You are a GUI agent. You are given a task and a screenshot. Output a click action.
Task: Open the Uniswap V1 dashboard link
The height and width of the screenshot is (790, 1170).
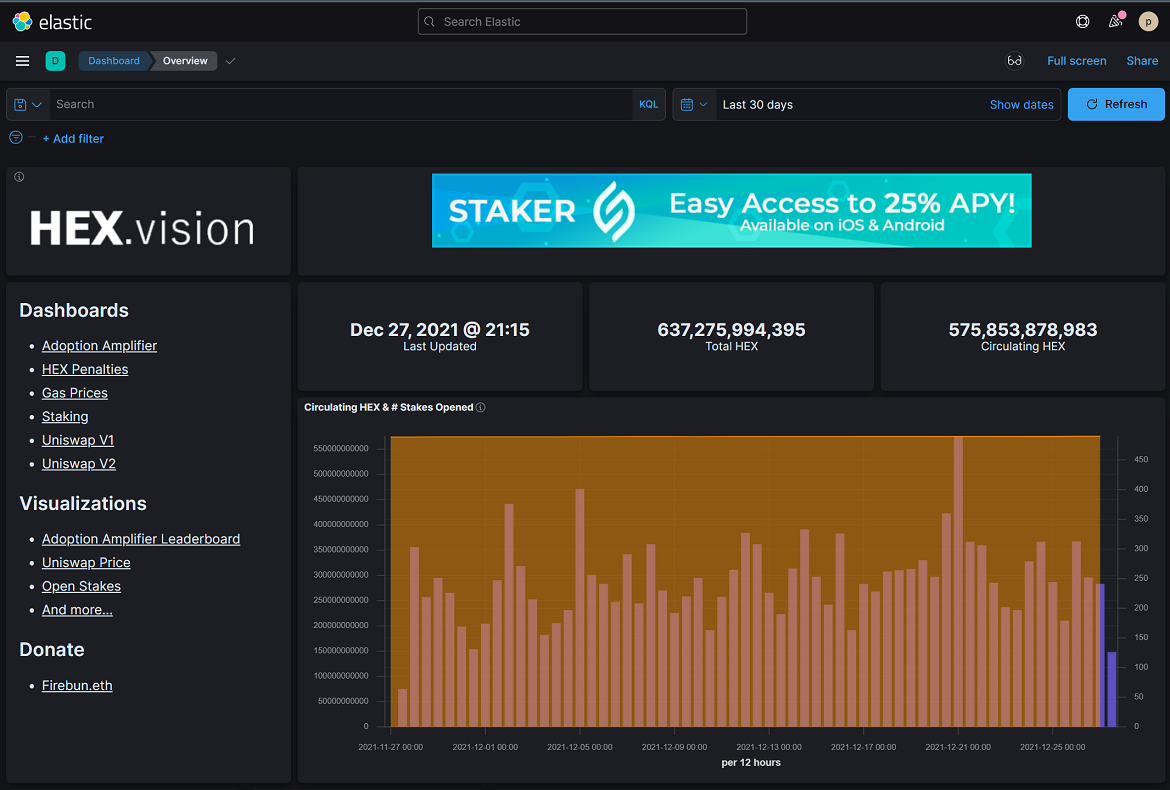click(78, 440)
